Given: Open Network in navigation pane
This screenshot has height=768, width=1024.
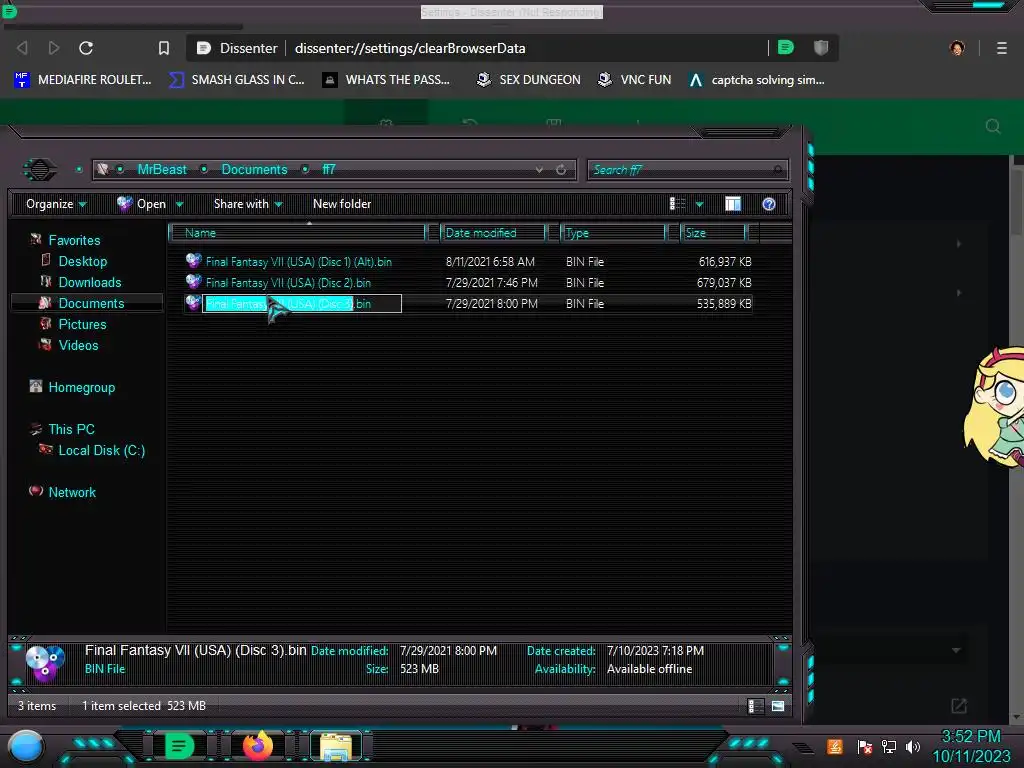Looking at the screenshot, I should [x=72, y=492].
